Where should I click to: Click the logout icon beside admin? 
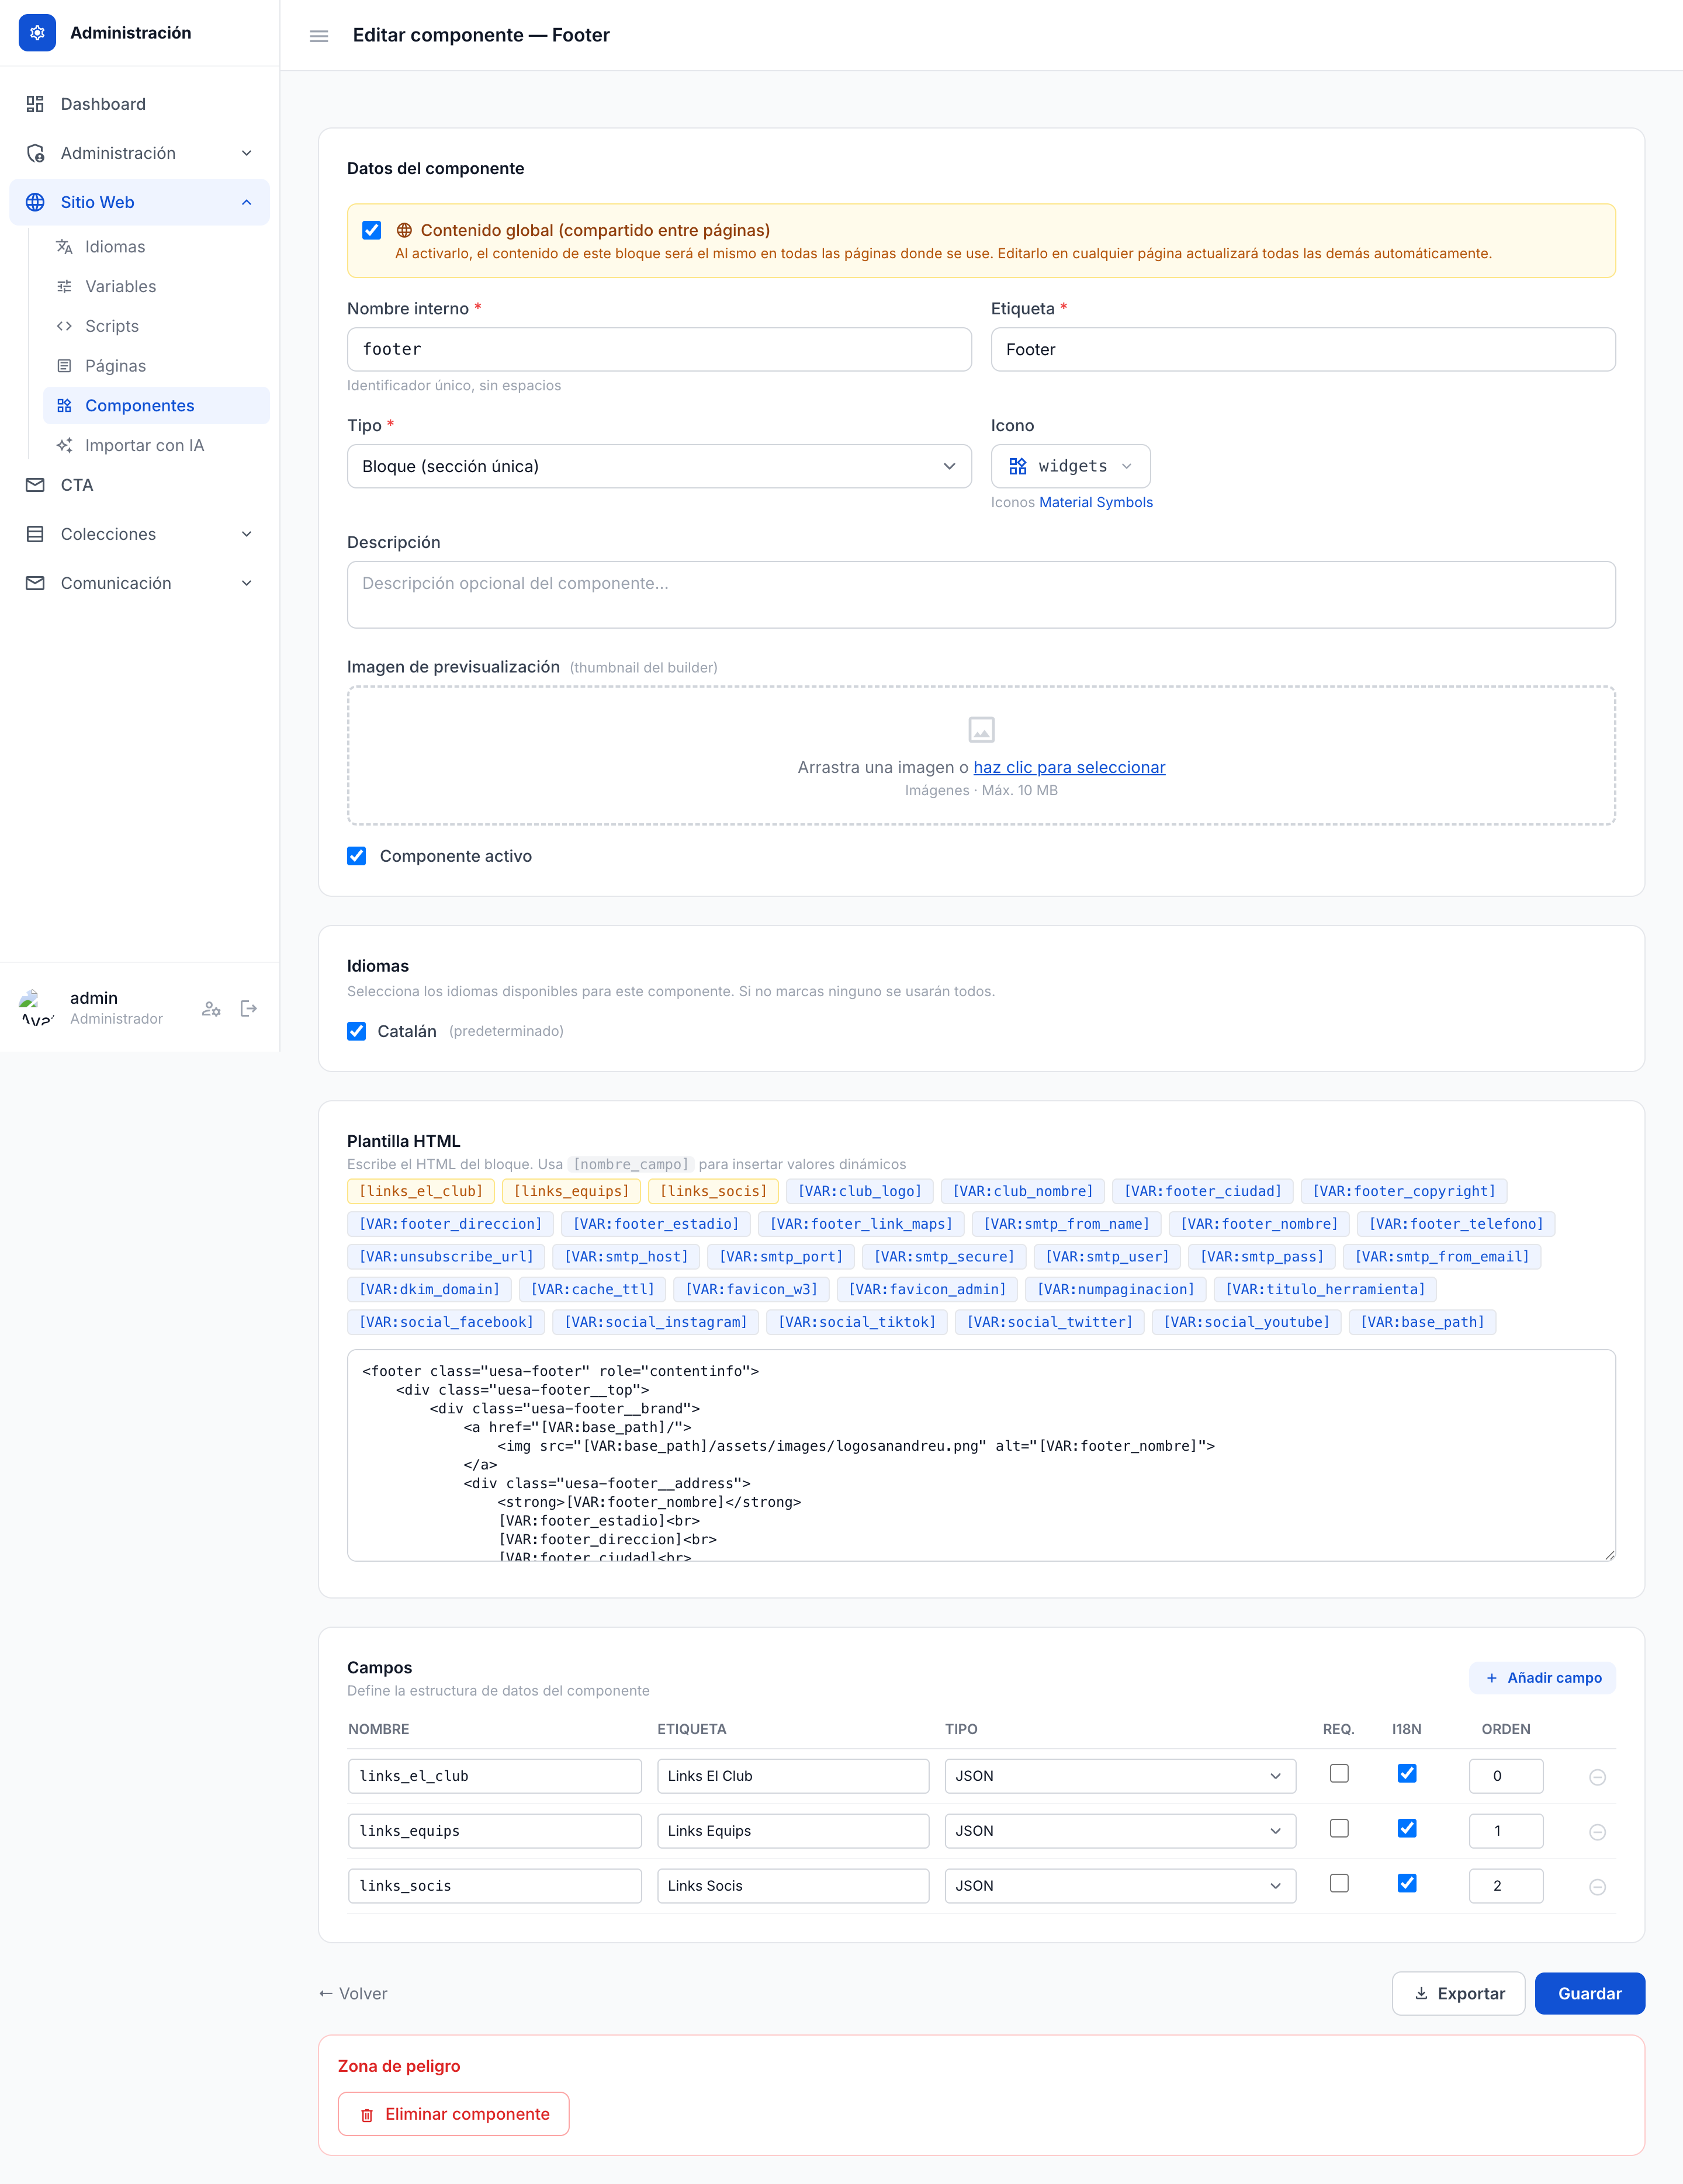click(249, 1009)
